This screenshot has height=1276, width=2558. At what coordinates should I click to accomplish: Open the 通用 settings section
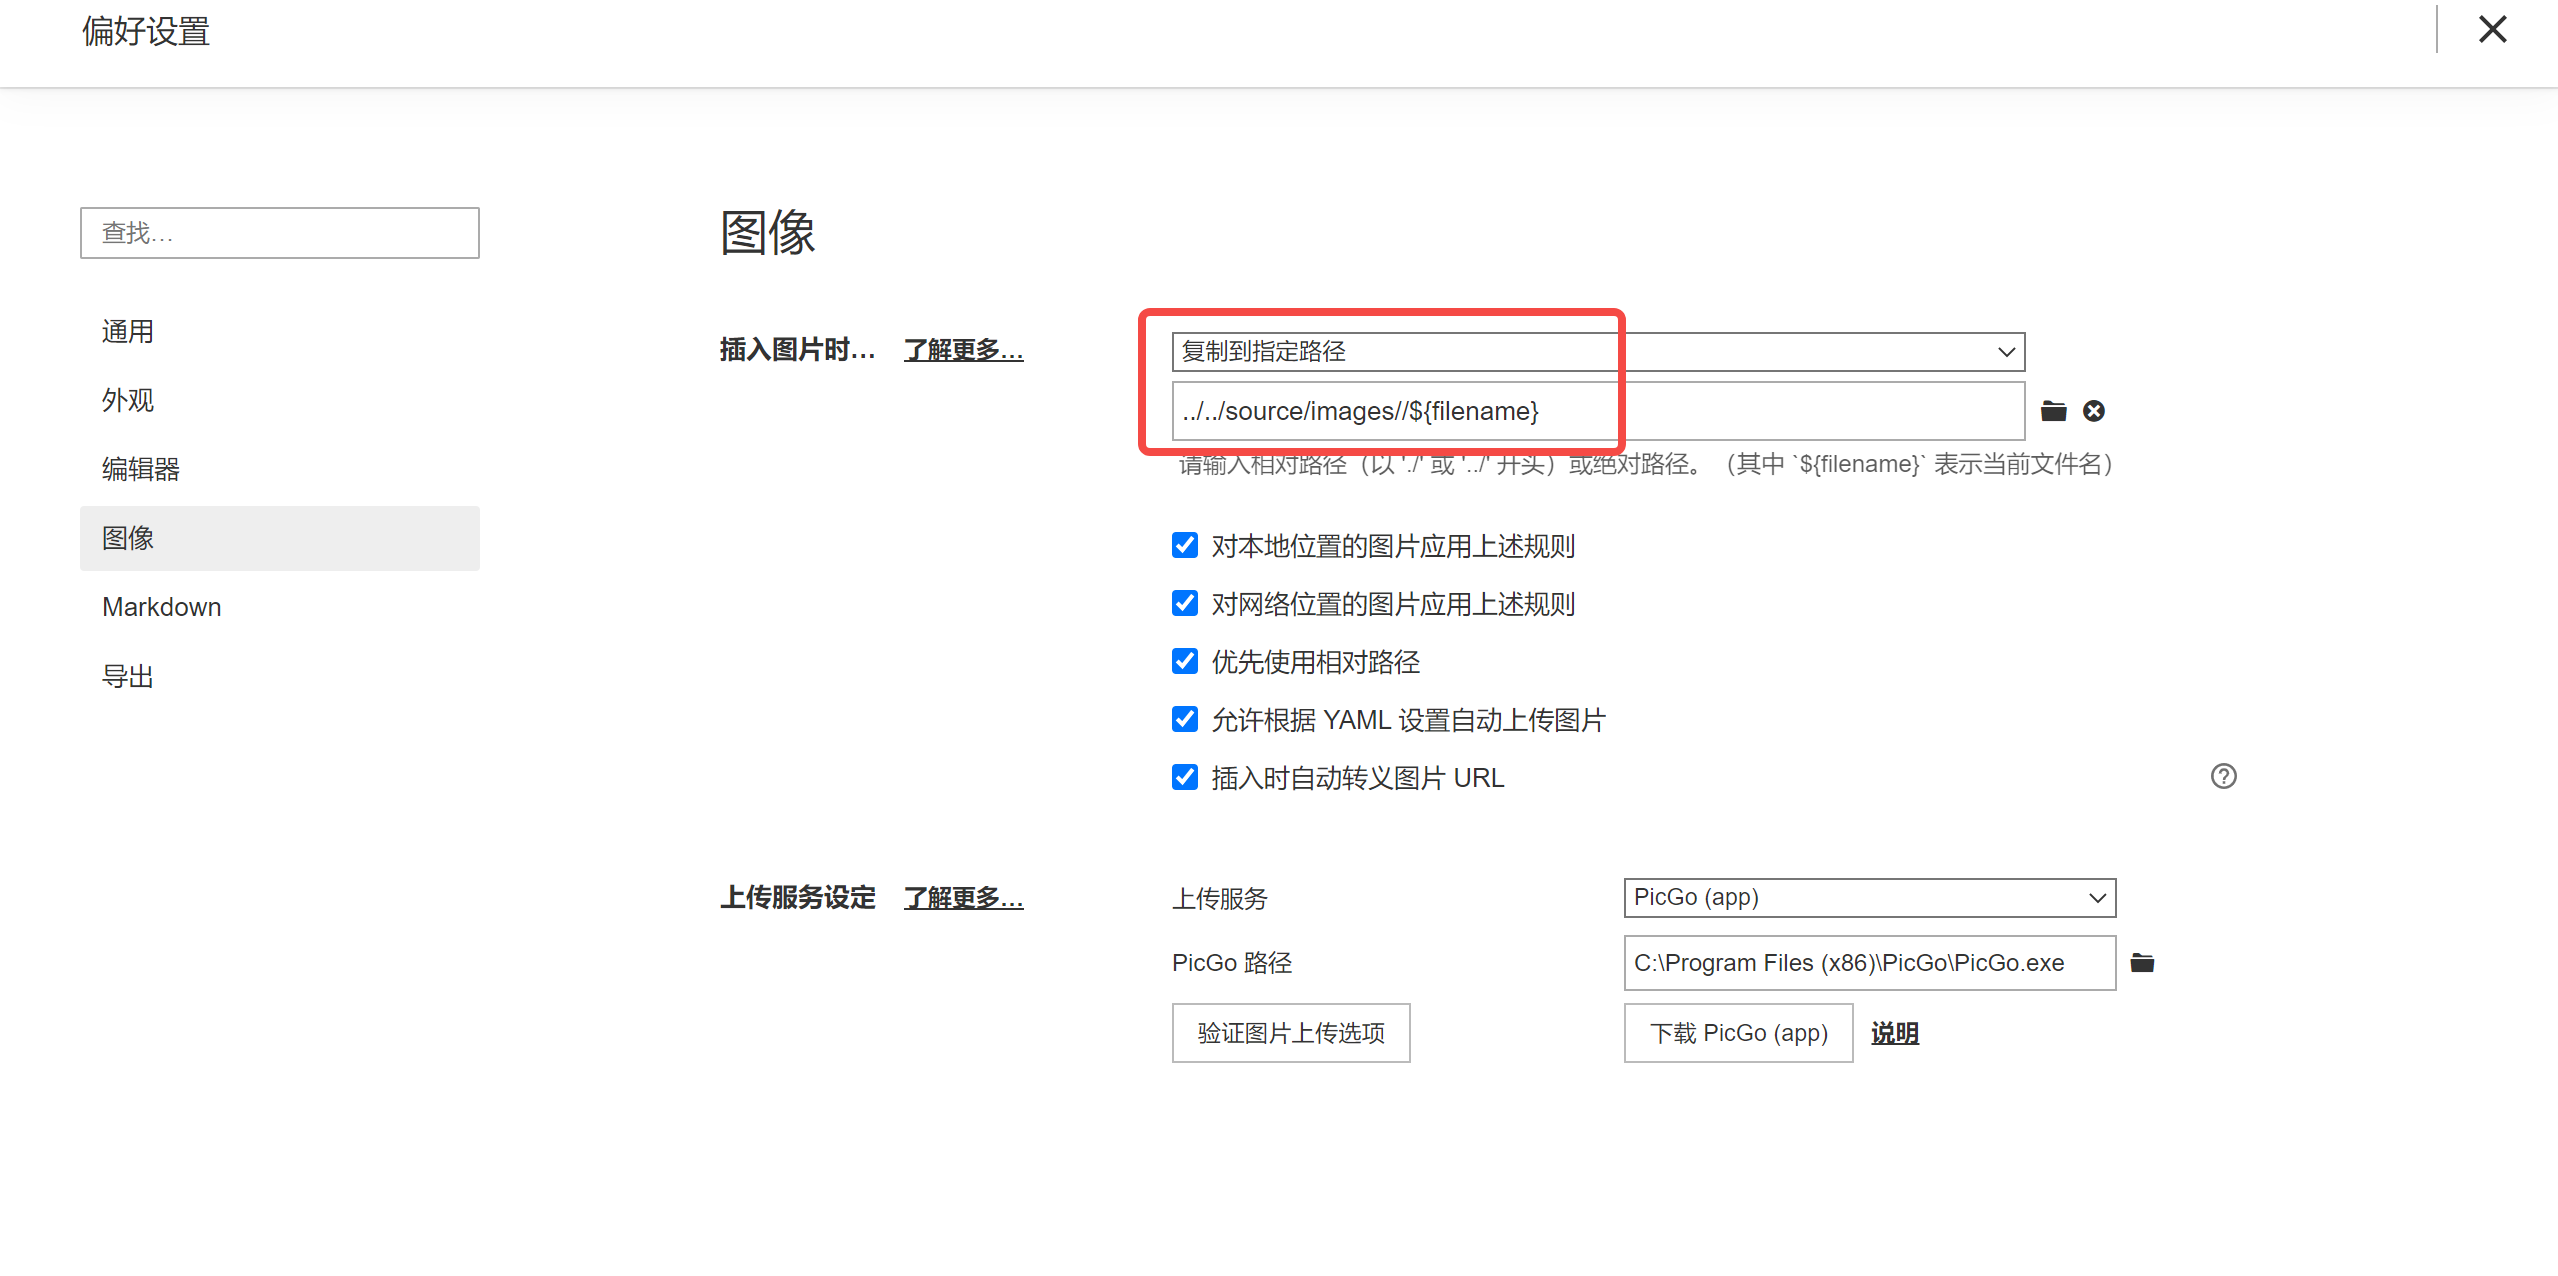tap(128, 332)
